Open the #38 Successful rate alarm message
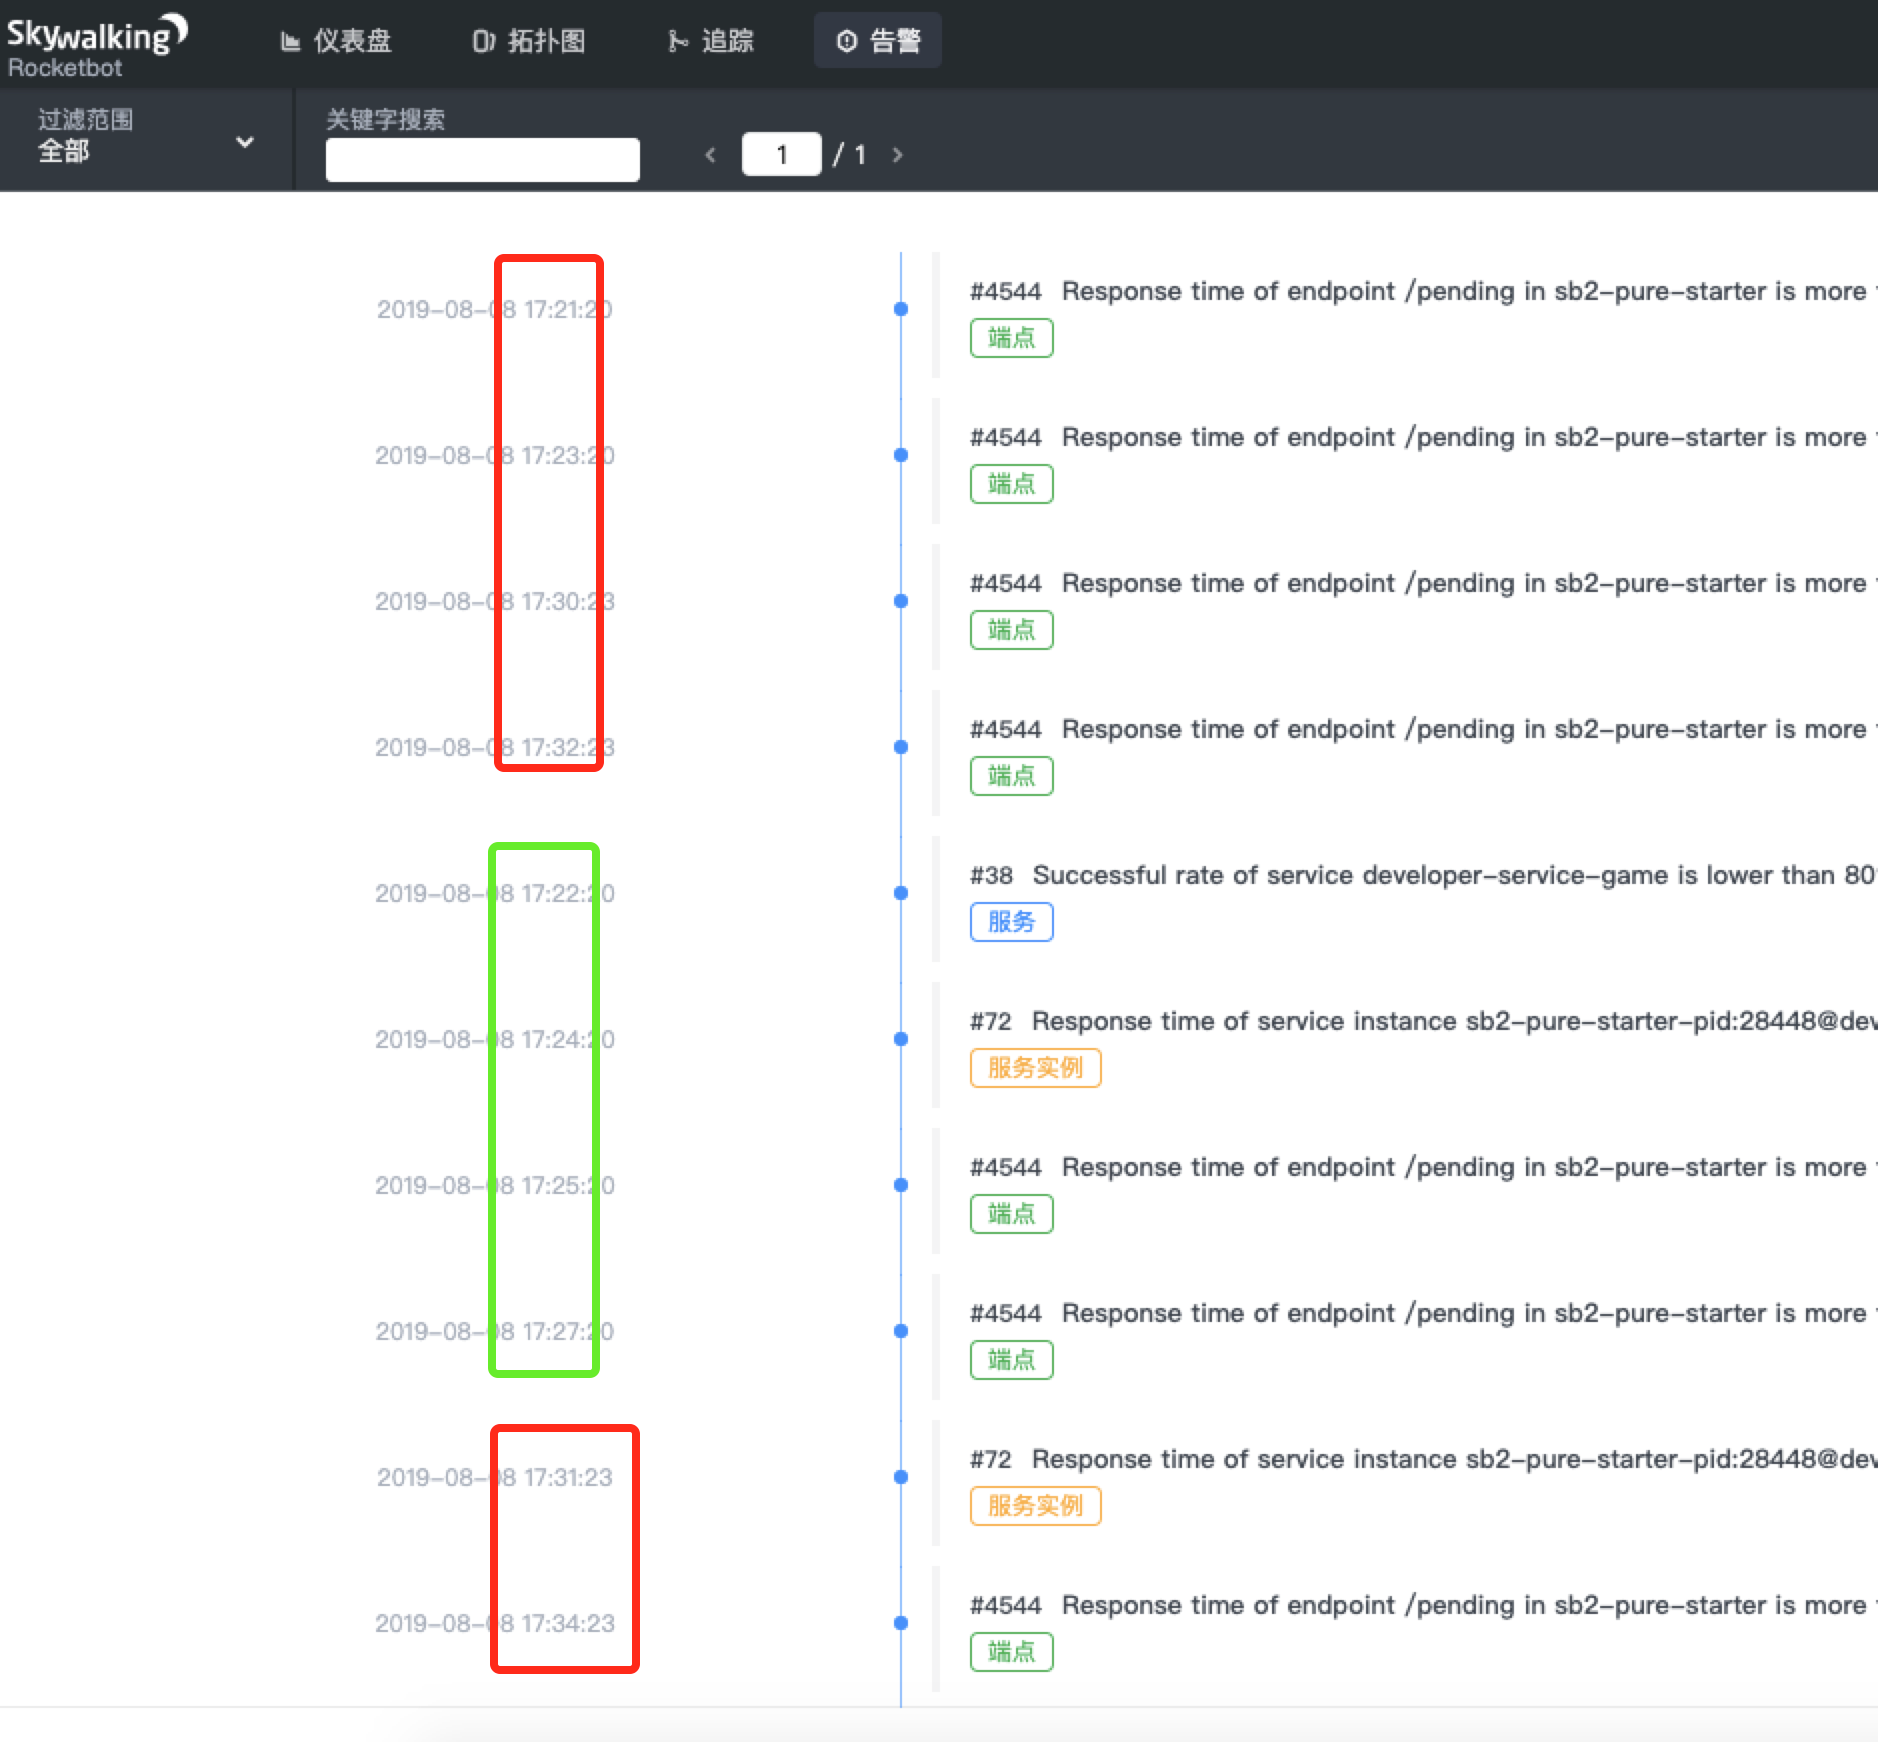The width and height of the screenshot is (1878, 1742). coord(1423,875)
